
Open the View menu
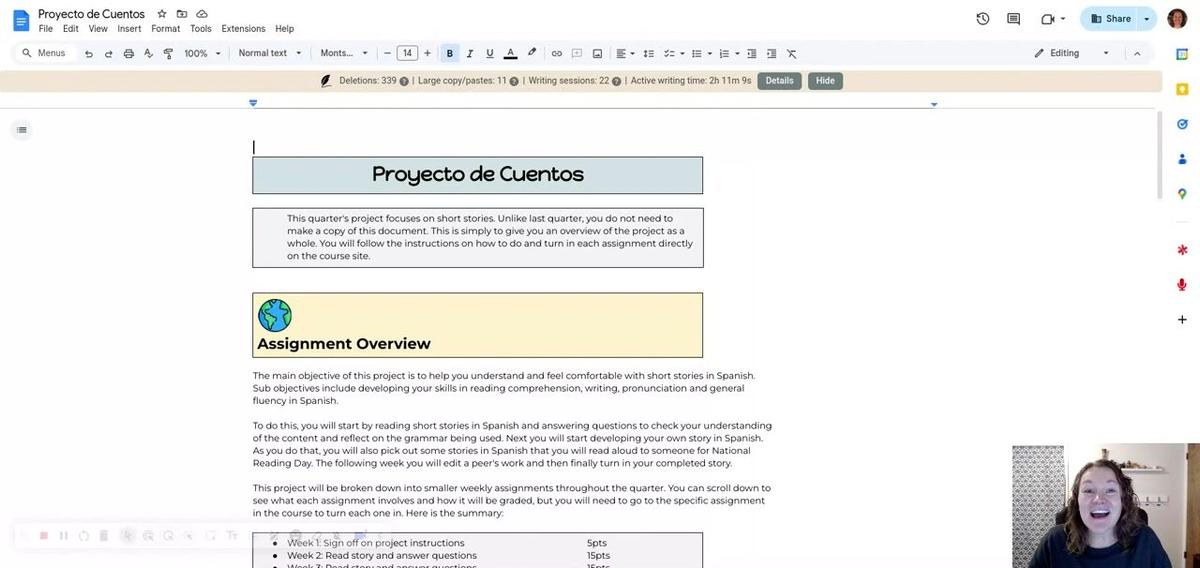98,29
